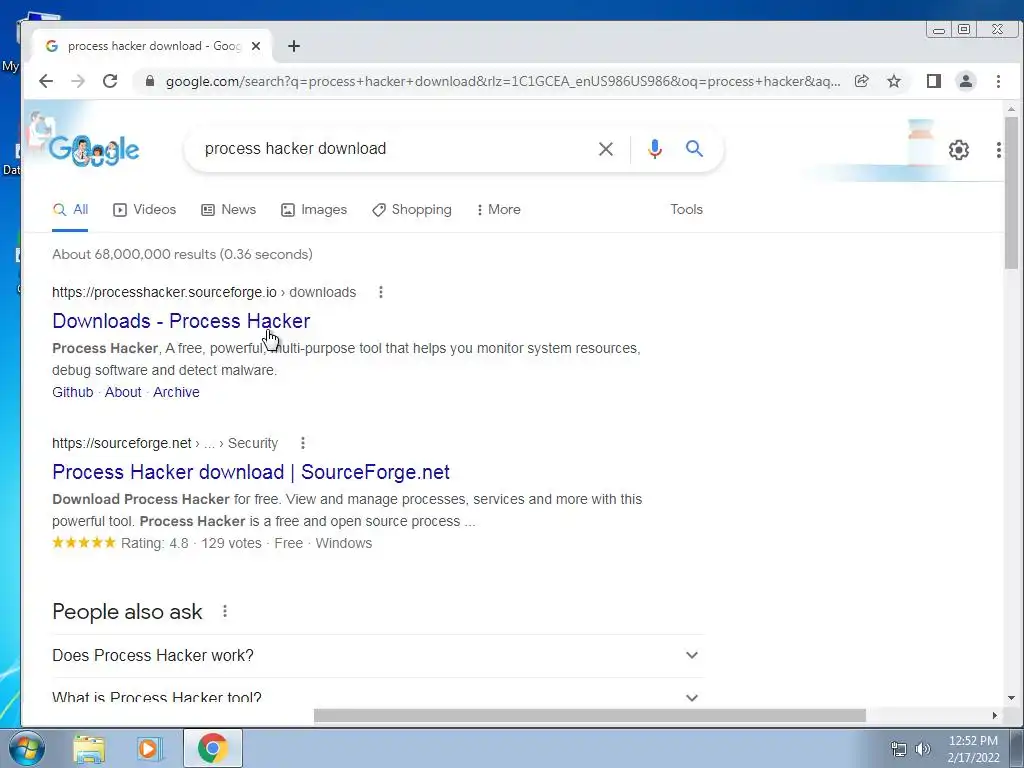Follow the Github sitelink

[72, 392]
